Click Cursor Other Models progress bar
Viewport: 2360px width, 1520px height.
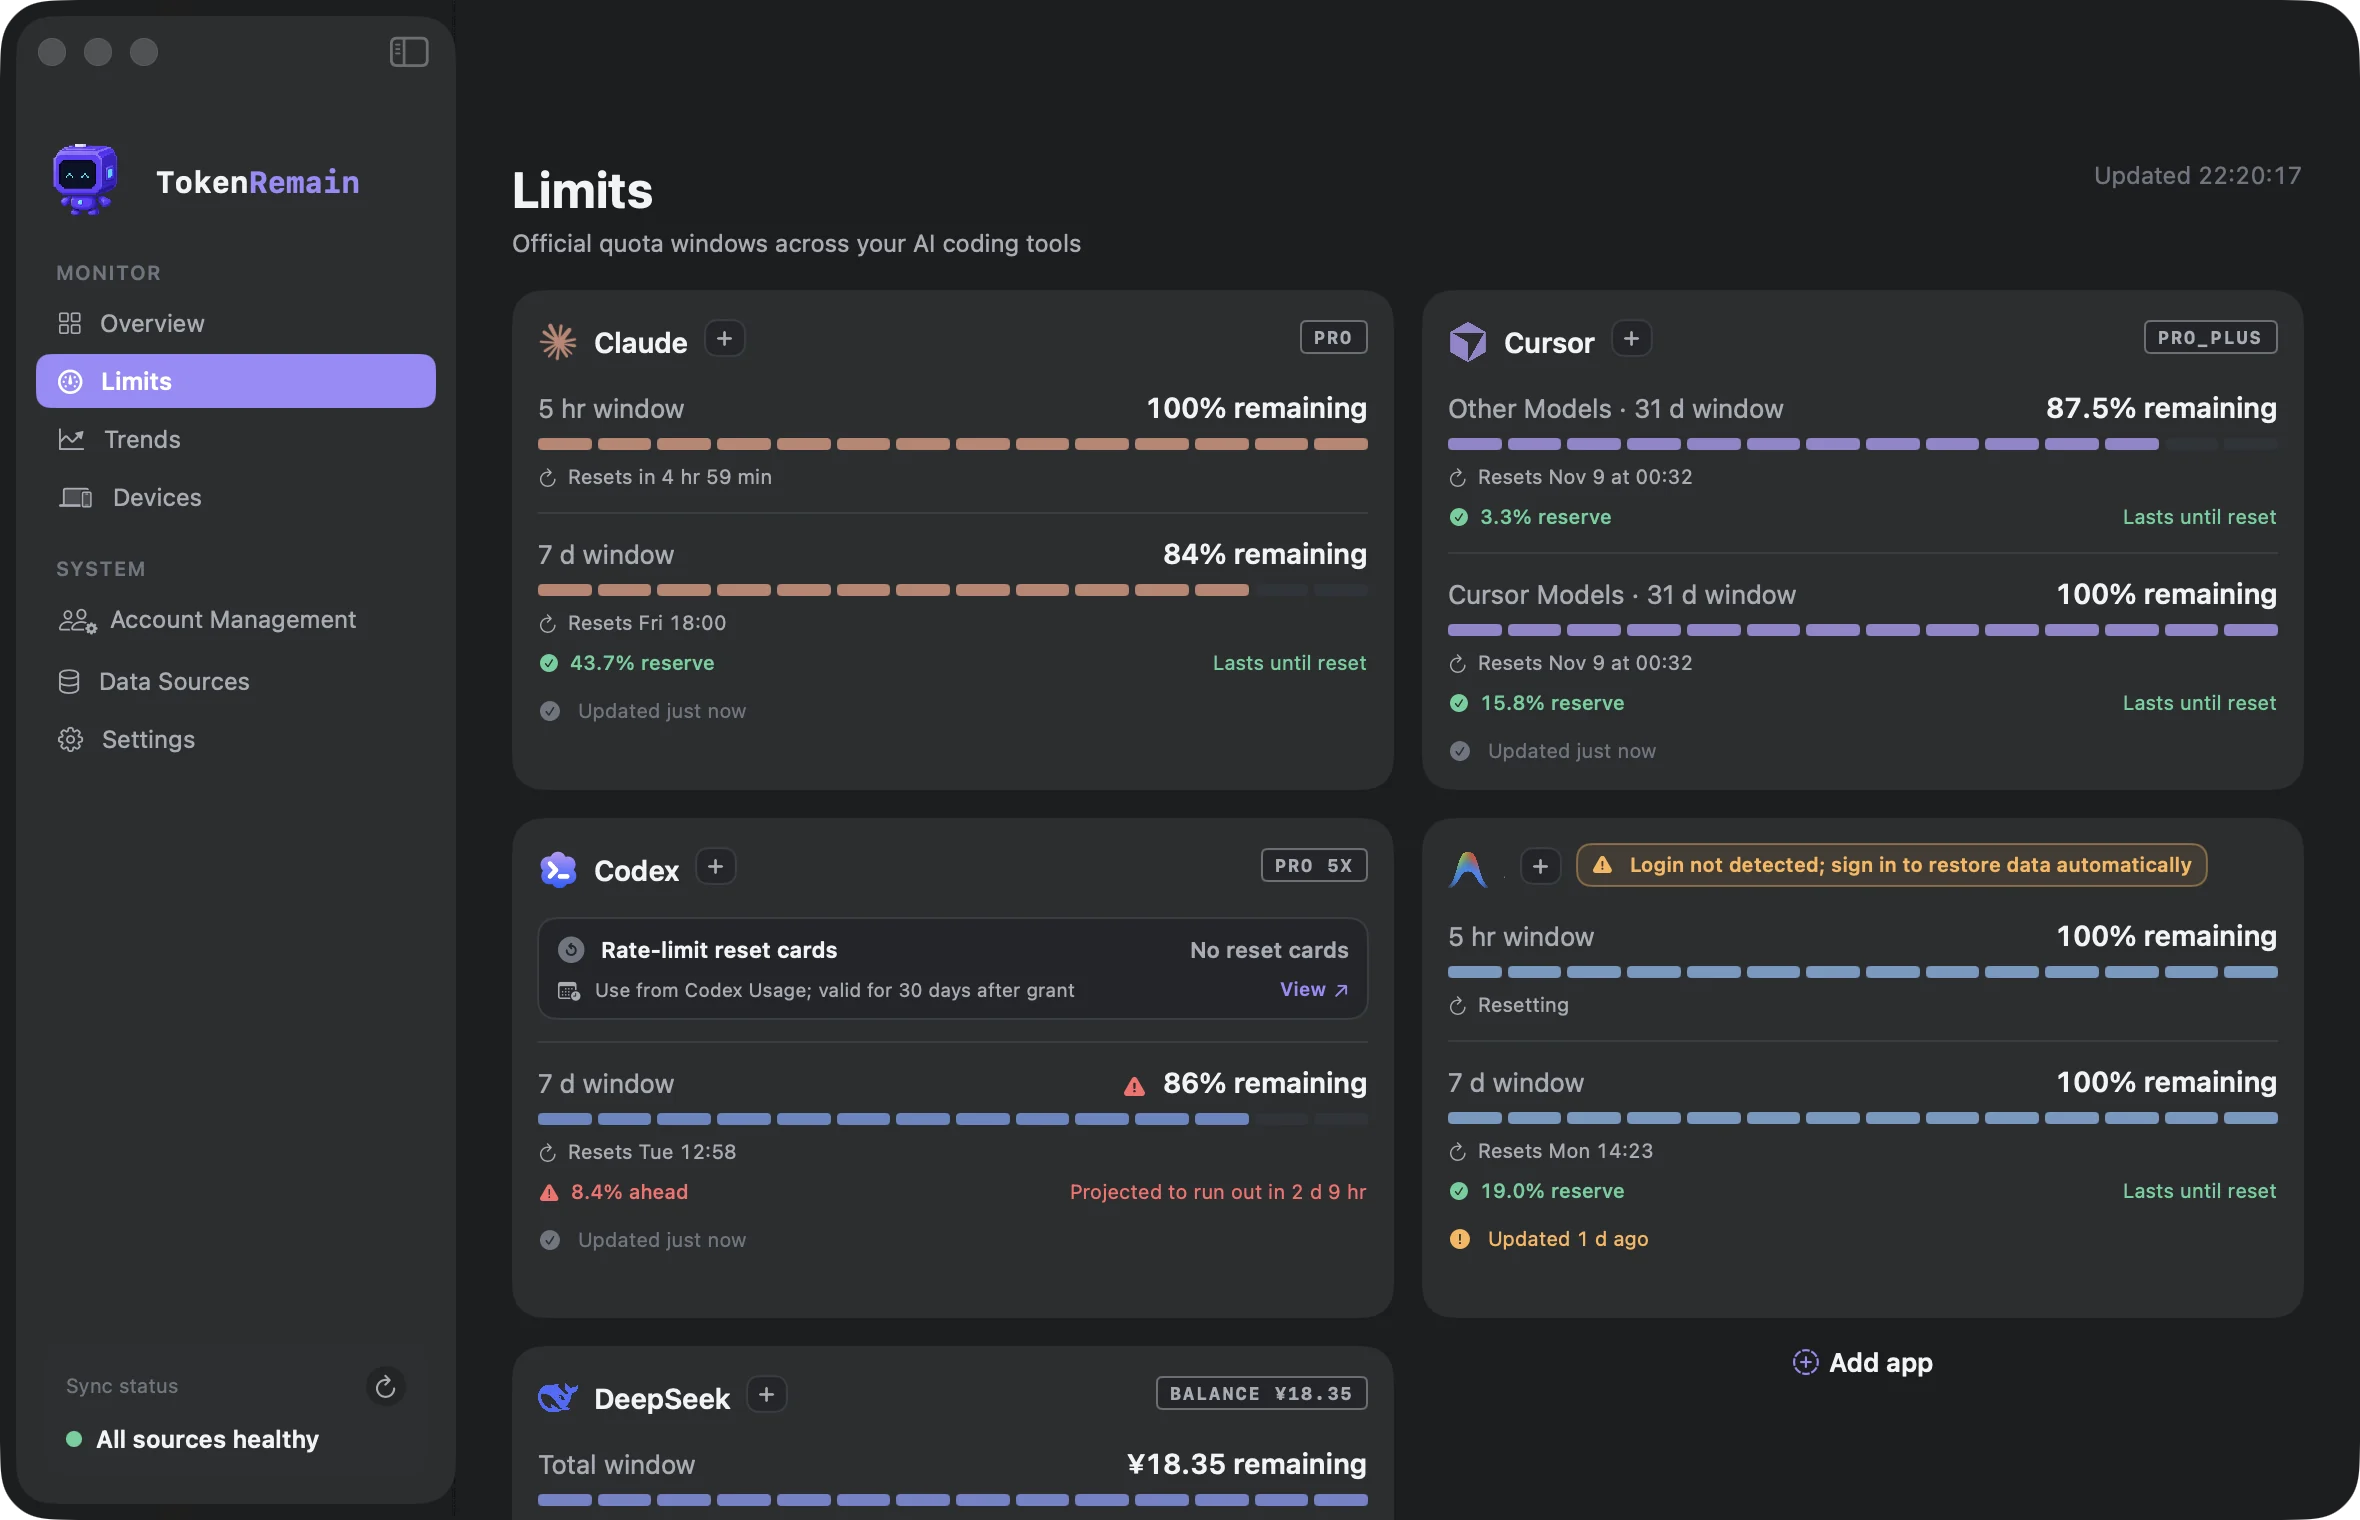coord(1862,445)
